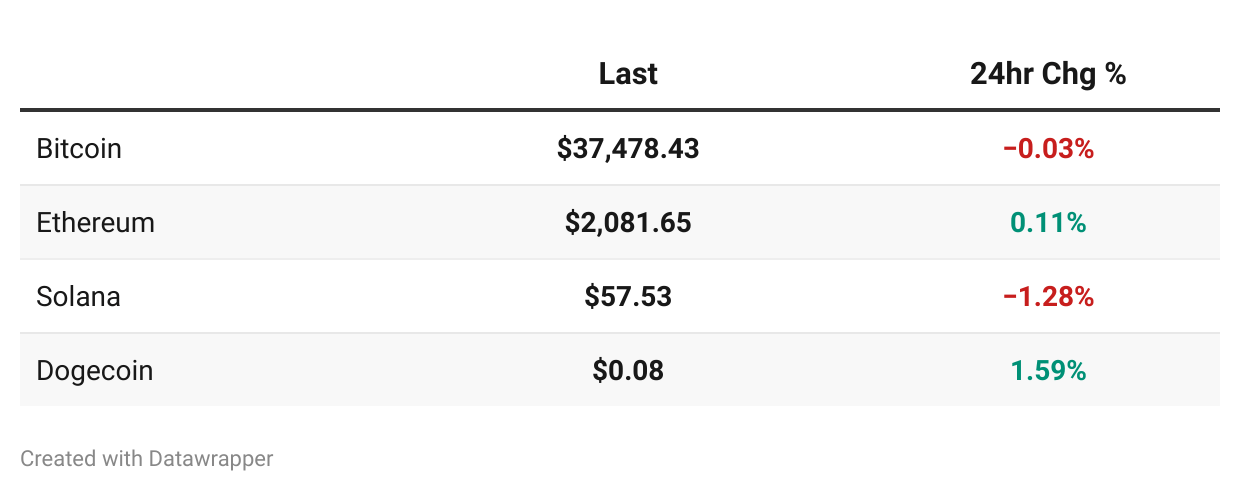Click the 24hr Chg % column header
The width and height of the screenshot is (1240, 492).
[x=1048, y=74]
